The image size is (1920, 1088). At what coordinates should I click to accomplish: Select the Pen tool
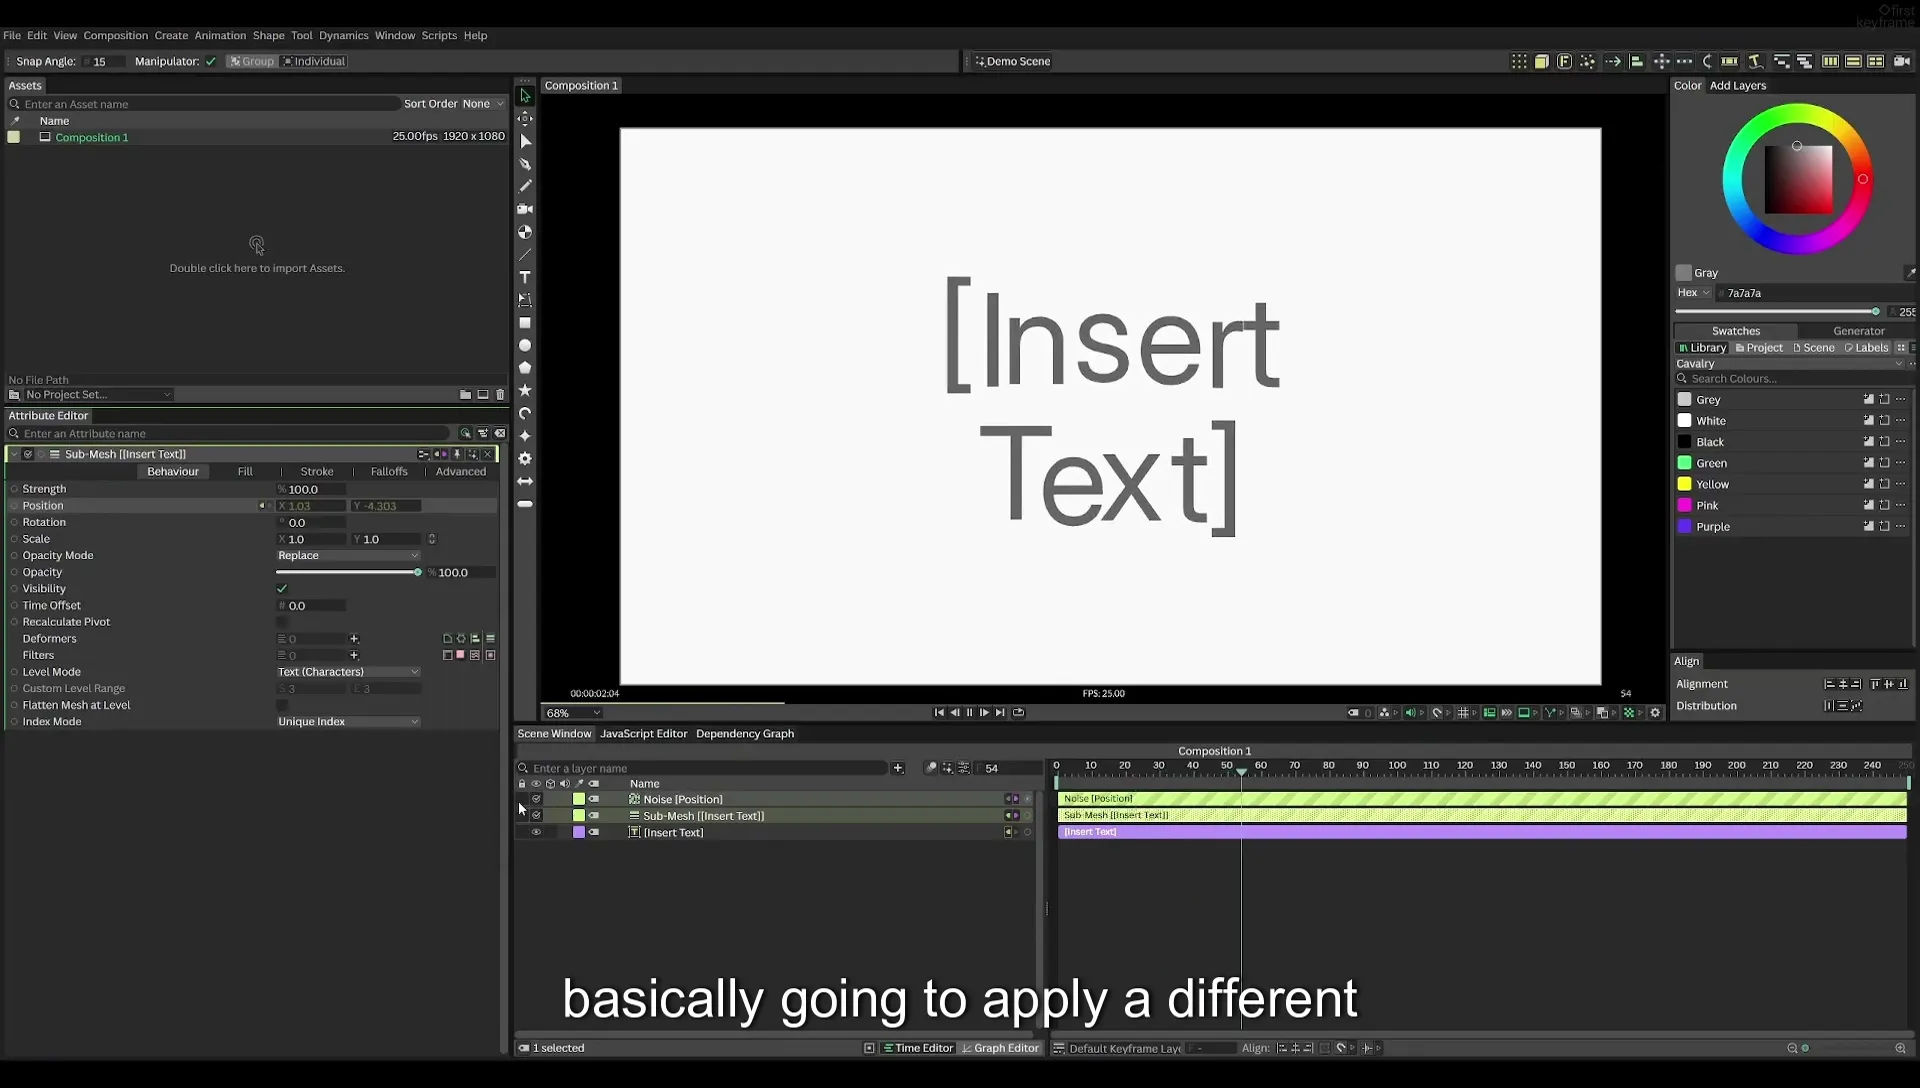pyautogui.click(x=525, y=164)
